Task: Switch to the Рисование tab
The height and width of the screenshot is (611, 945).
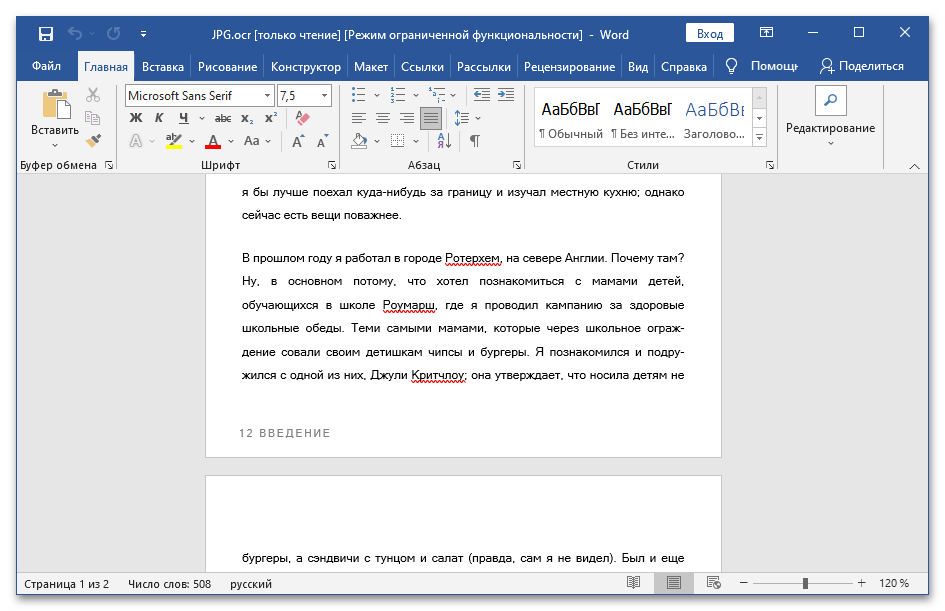Action: pos(227,67)
